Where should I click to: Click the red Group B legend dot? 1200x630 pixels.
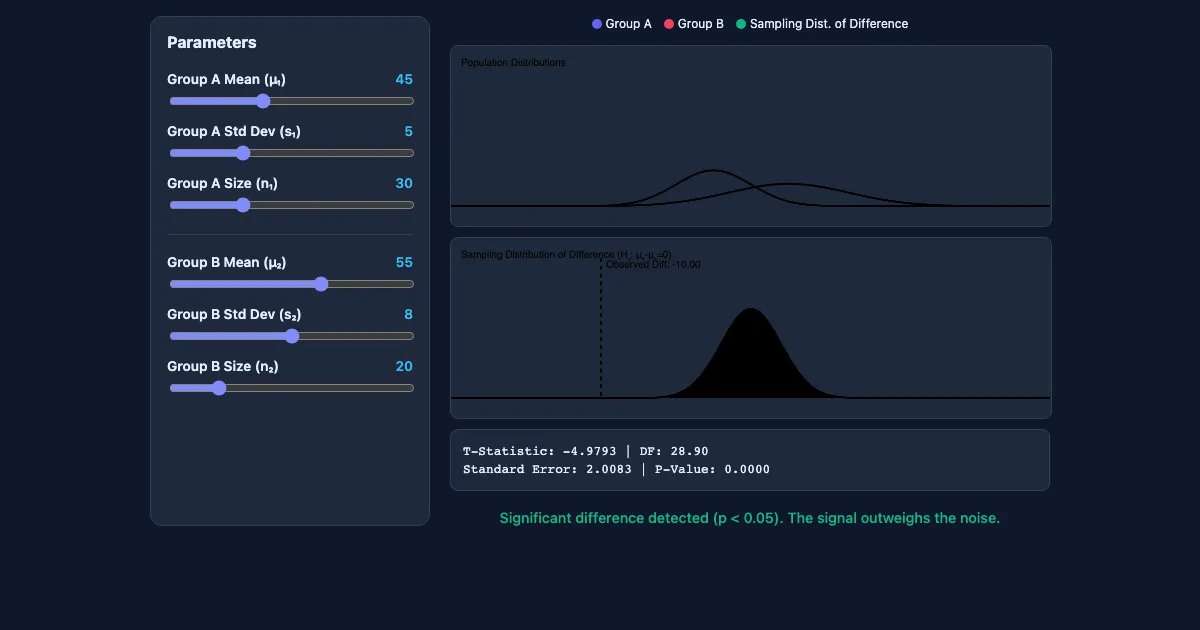pyautogui.click(x=669, y=24)
